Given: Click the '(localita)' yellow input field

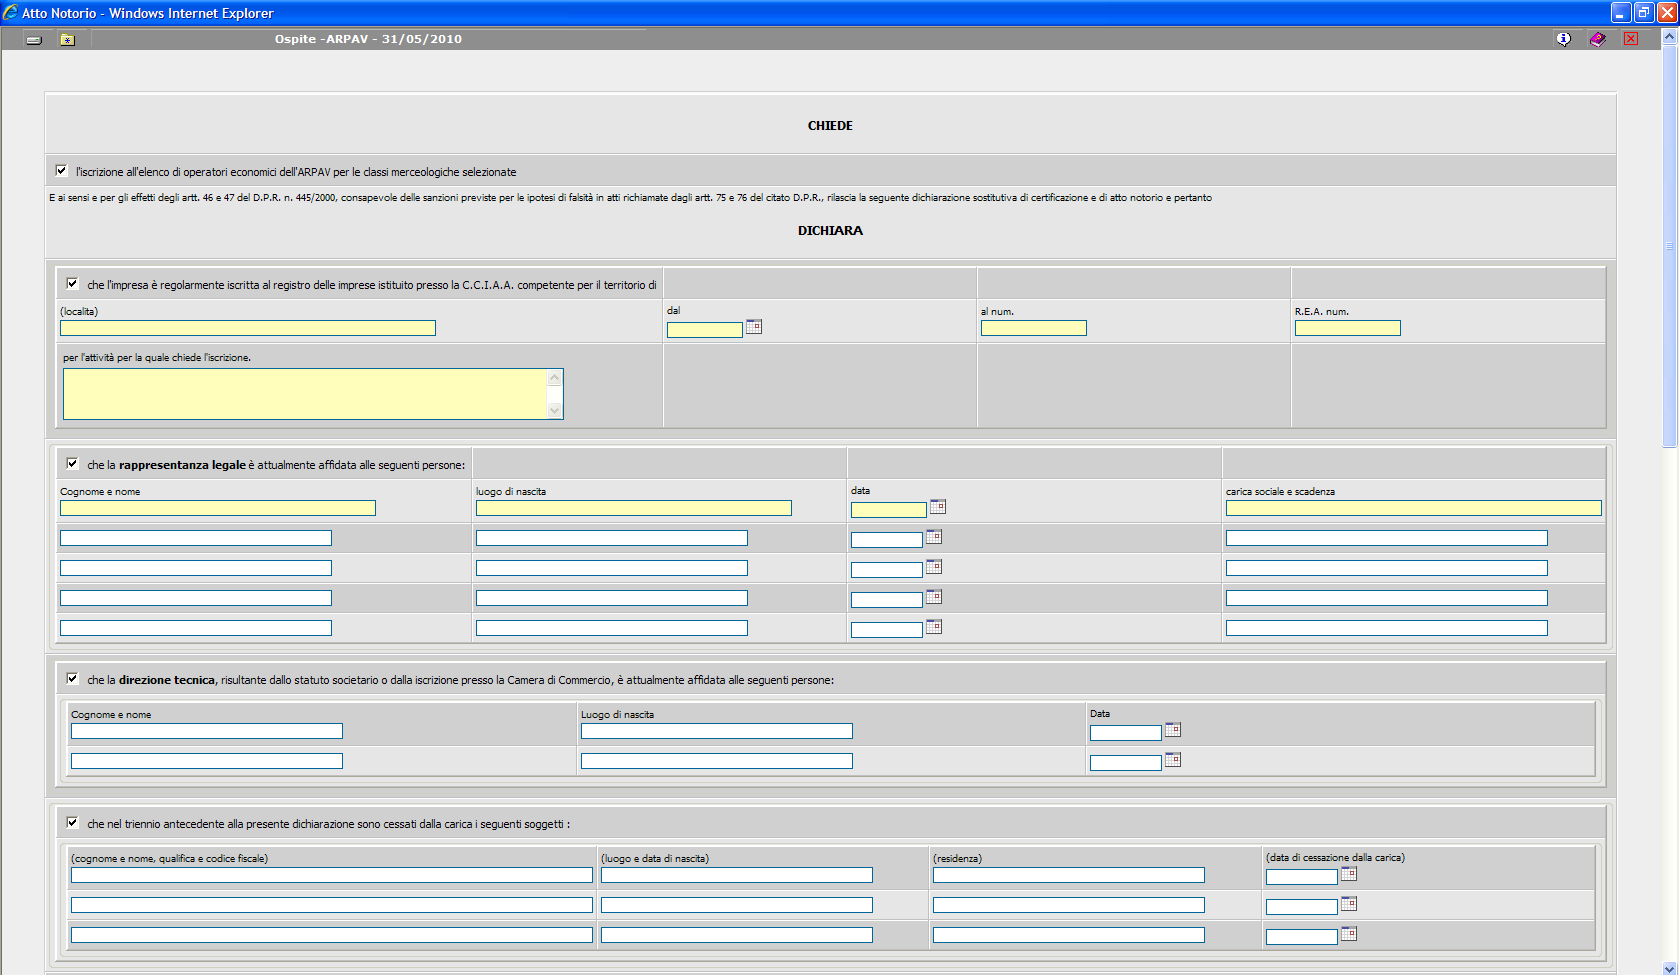Looking at the screenshot, I should coord(248,328).
